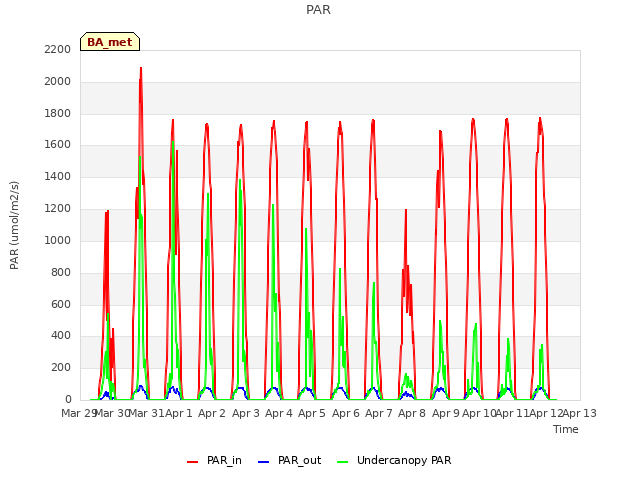This screenshot has width=640, height=480.
Task: Click the green Undercanopy PAR legend swatch
Action: pos(342,462)
